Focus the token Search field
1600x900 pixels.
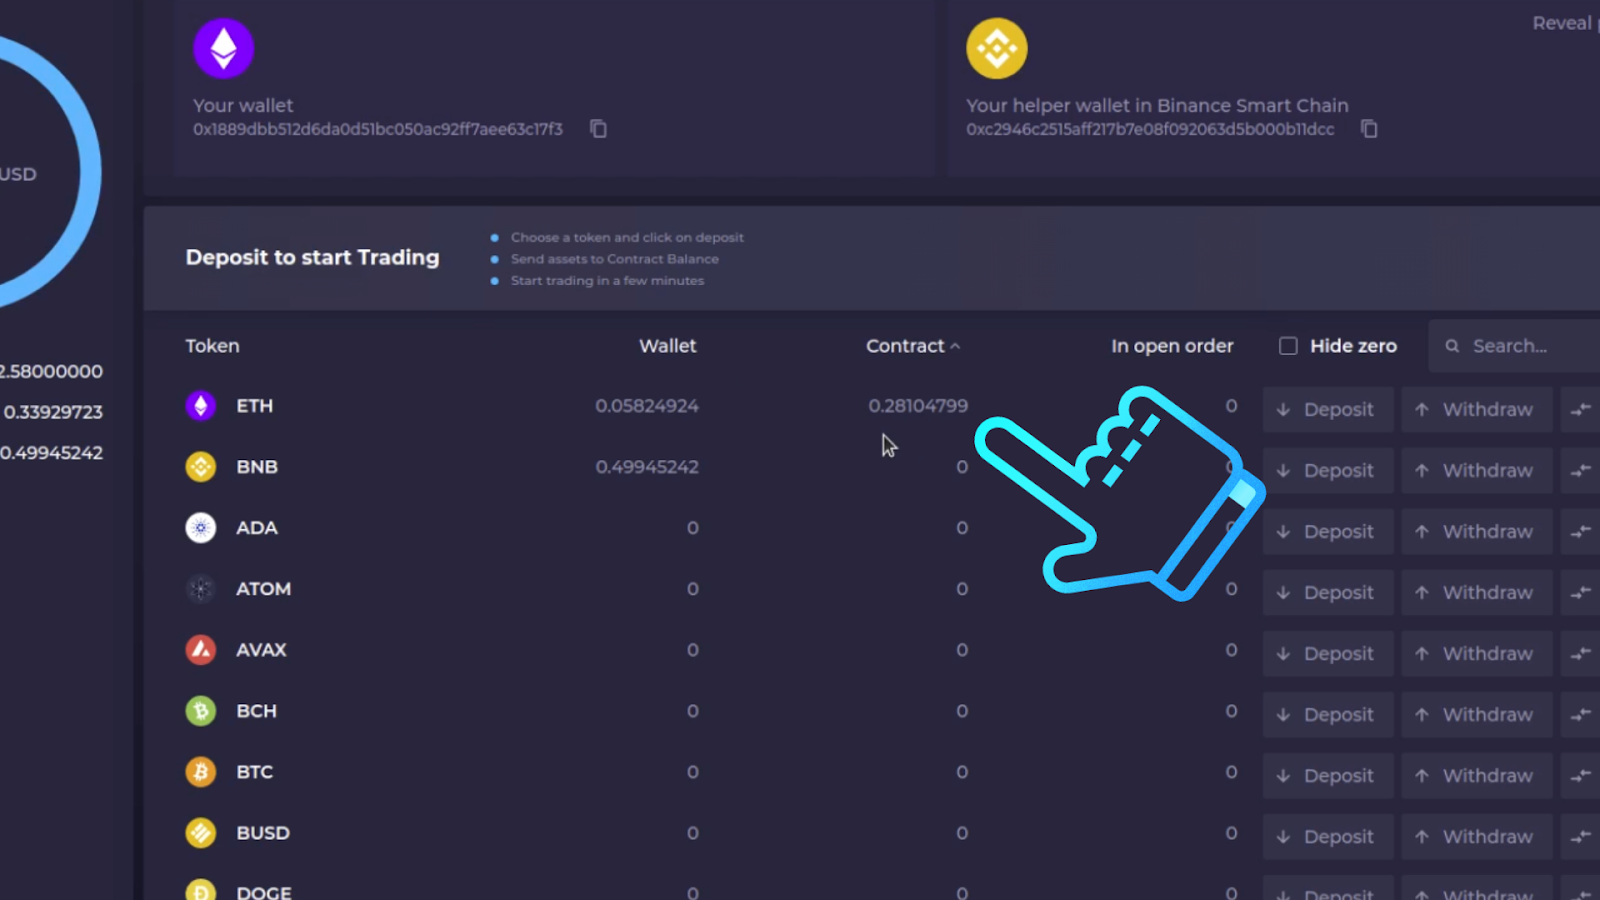(x=1515, y=346)
